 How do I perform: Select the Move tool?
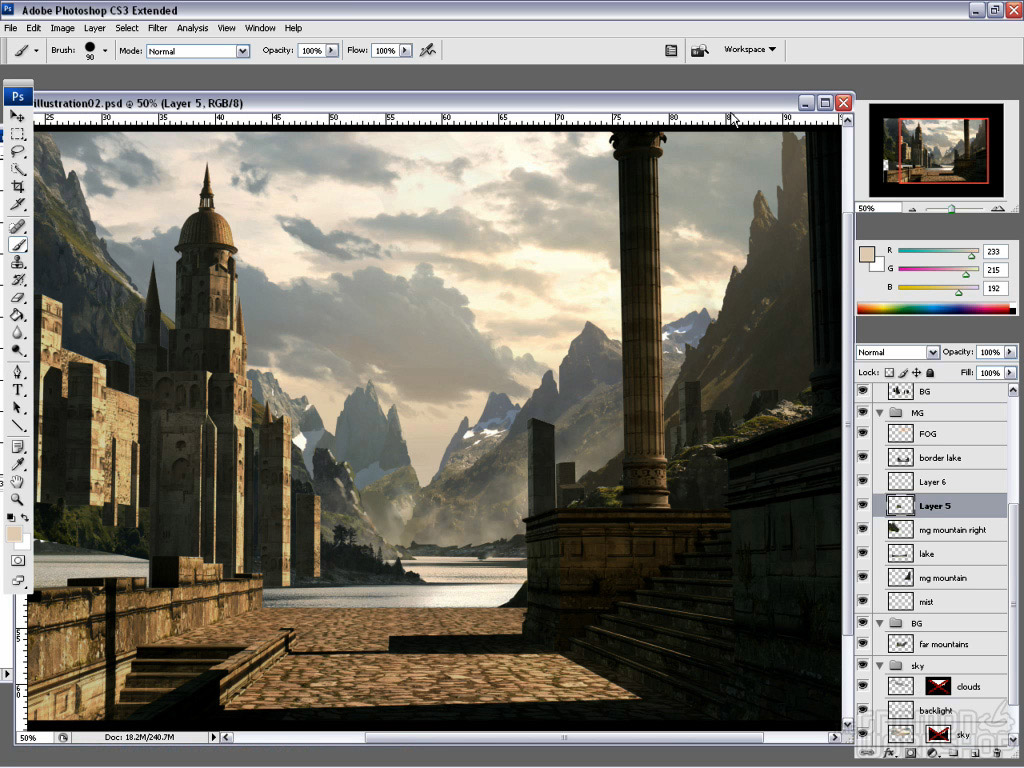click(18, 117)
